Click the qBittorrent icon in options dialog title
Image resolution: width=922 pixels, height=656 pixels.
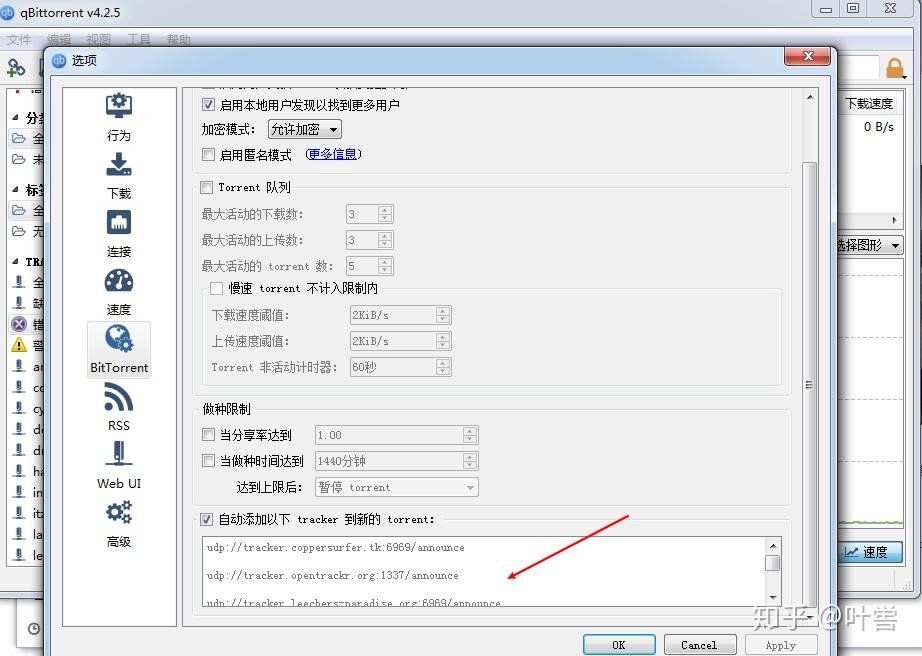[x=59, y=61]
